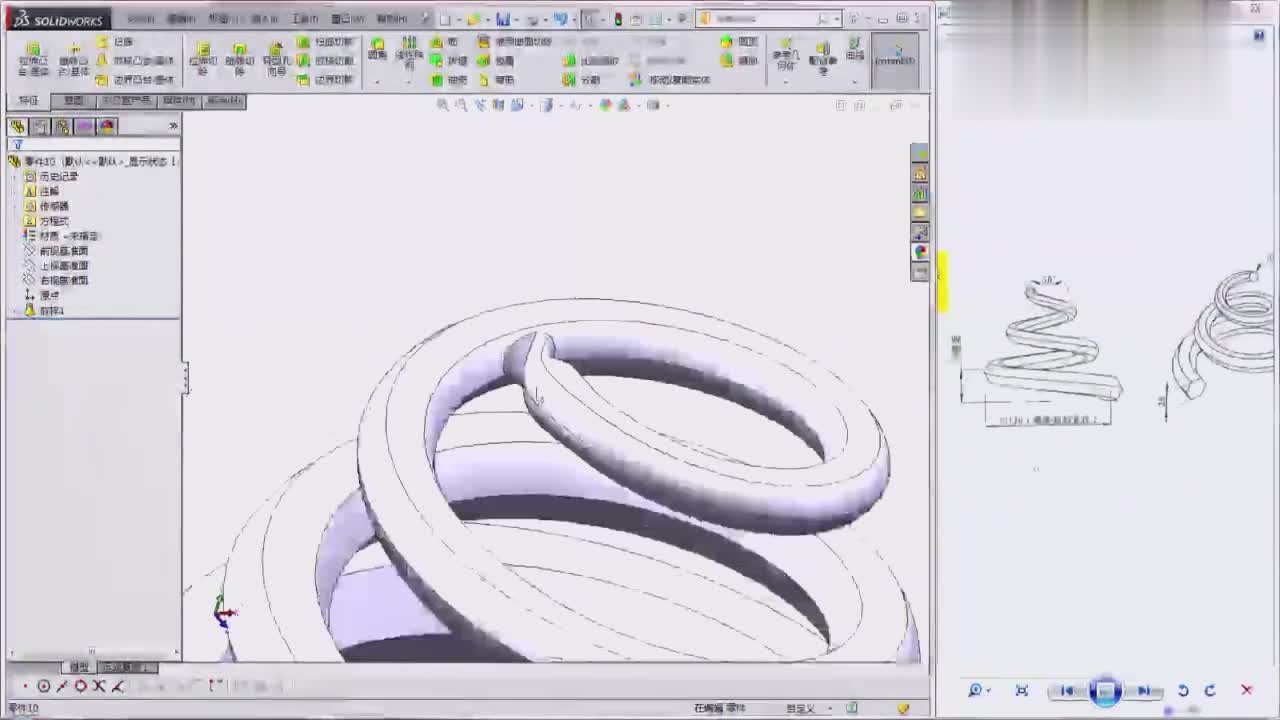Expand the FeatureManager panel with chevron
The width and height of the screenshot is (1280, 720).
click(173, 126)
